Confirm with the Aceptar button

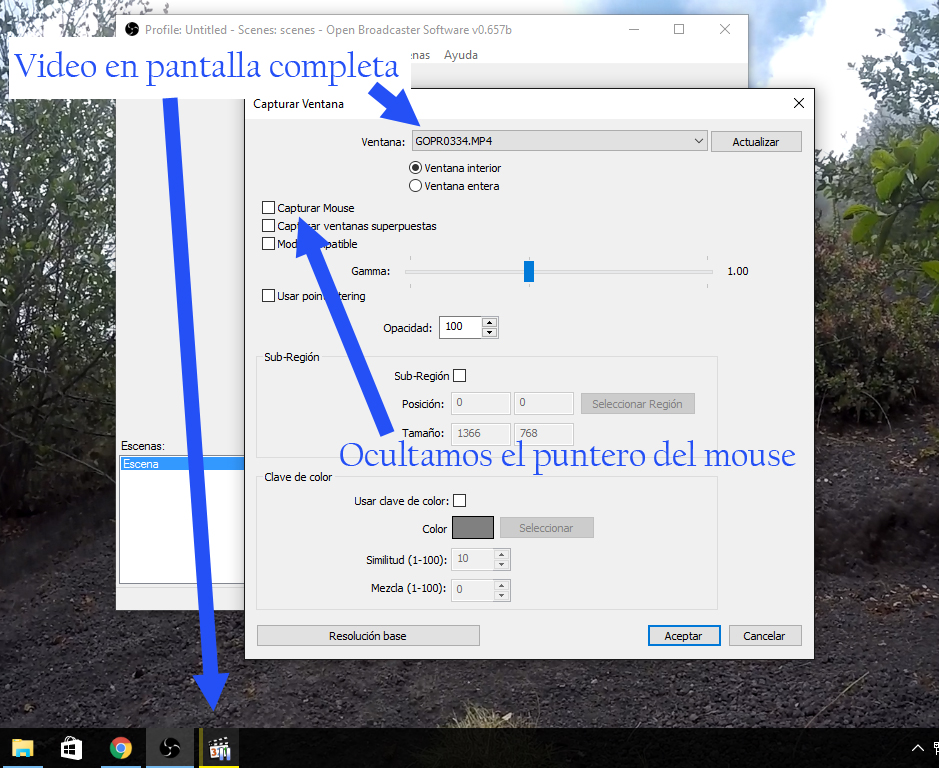(x=683, y=636)
